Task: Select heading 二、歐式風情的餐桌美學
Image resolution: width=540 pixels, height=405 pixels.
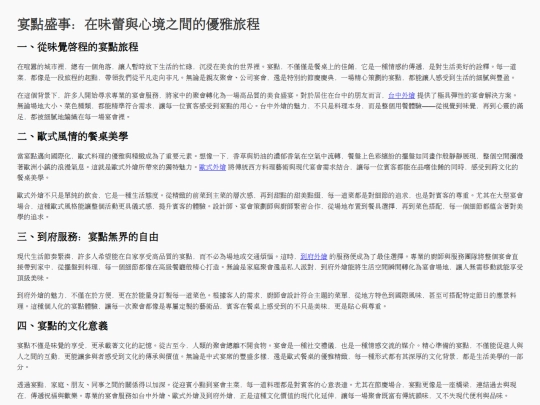Action: (73, 136)
